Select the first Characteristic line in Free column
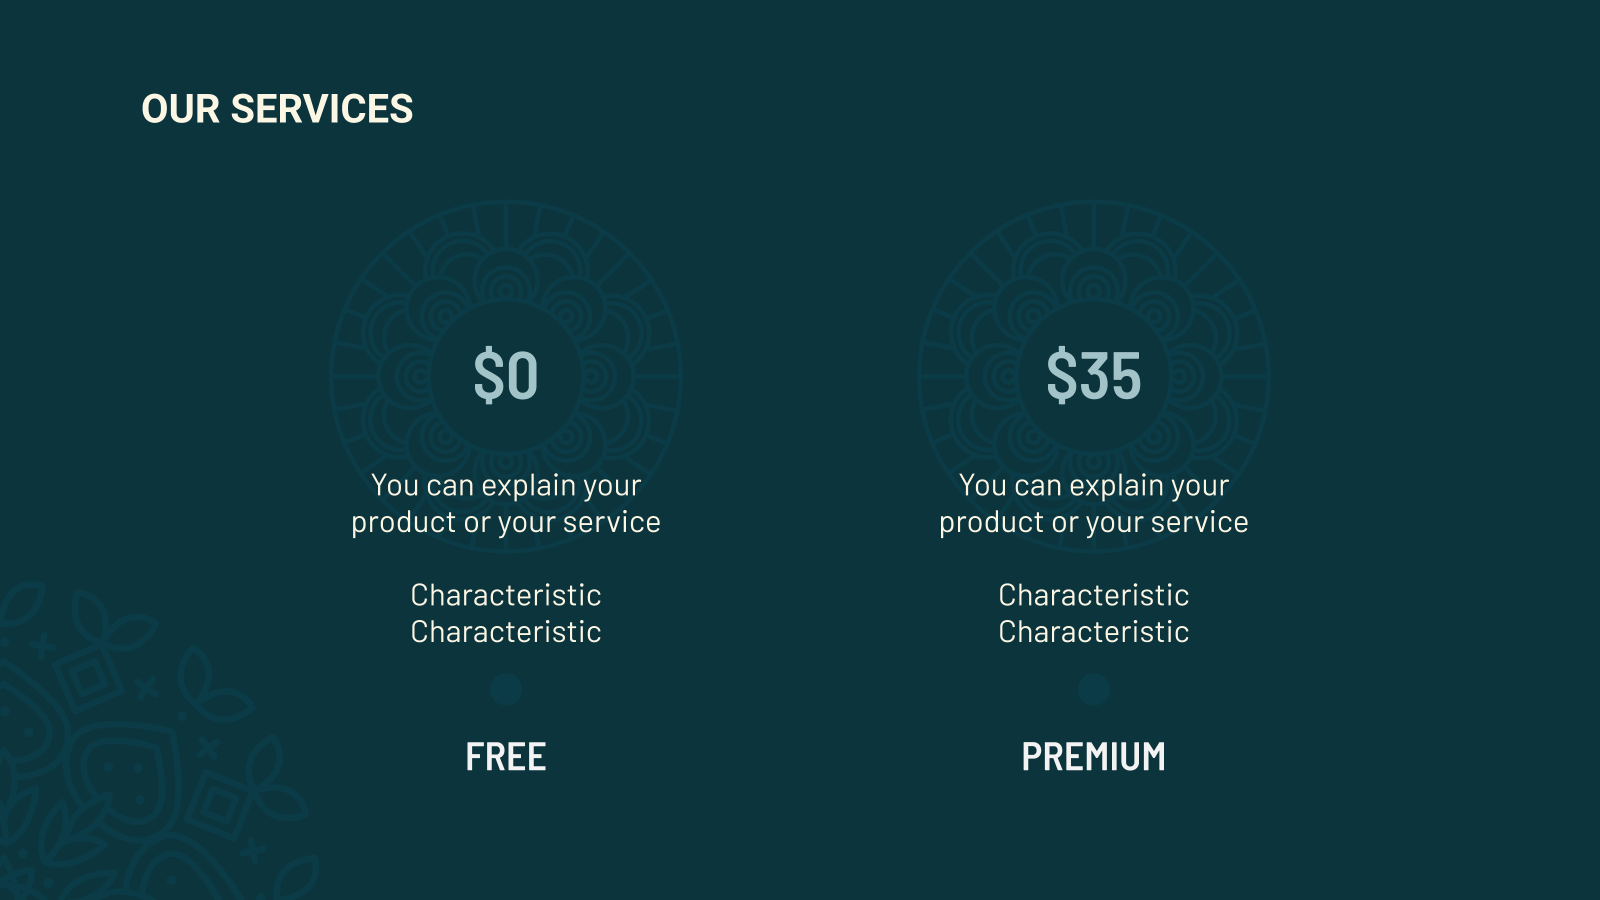Image resolution: width=1600 pixels, height=900 pixels. coord(506,595)
